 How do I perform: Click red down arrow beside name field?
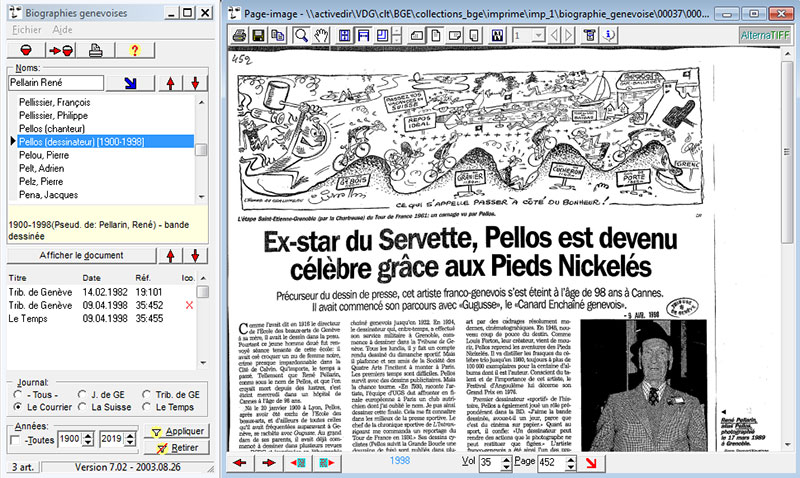(x=195, y=83)
